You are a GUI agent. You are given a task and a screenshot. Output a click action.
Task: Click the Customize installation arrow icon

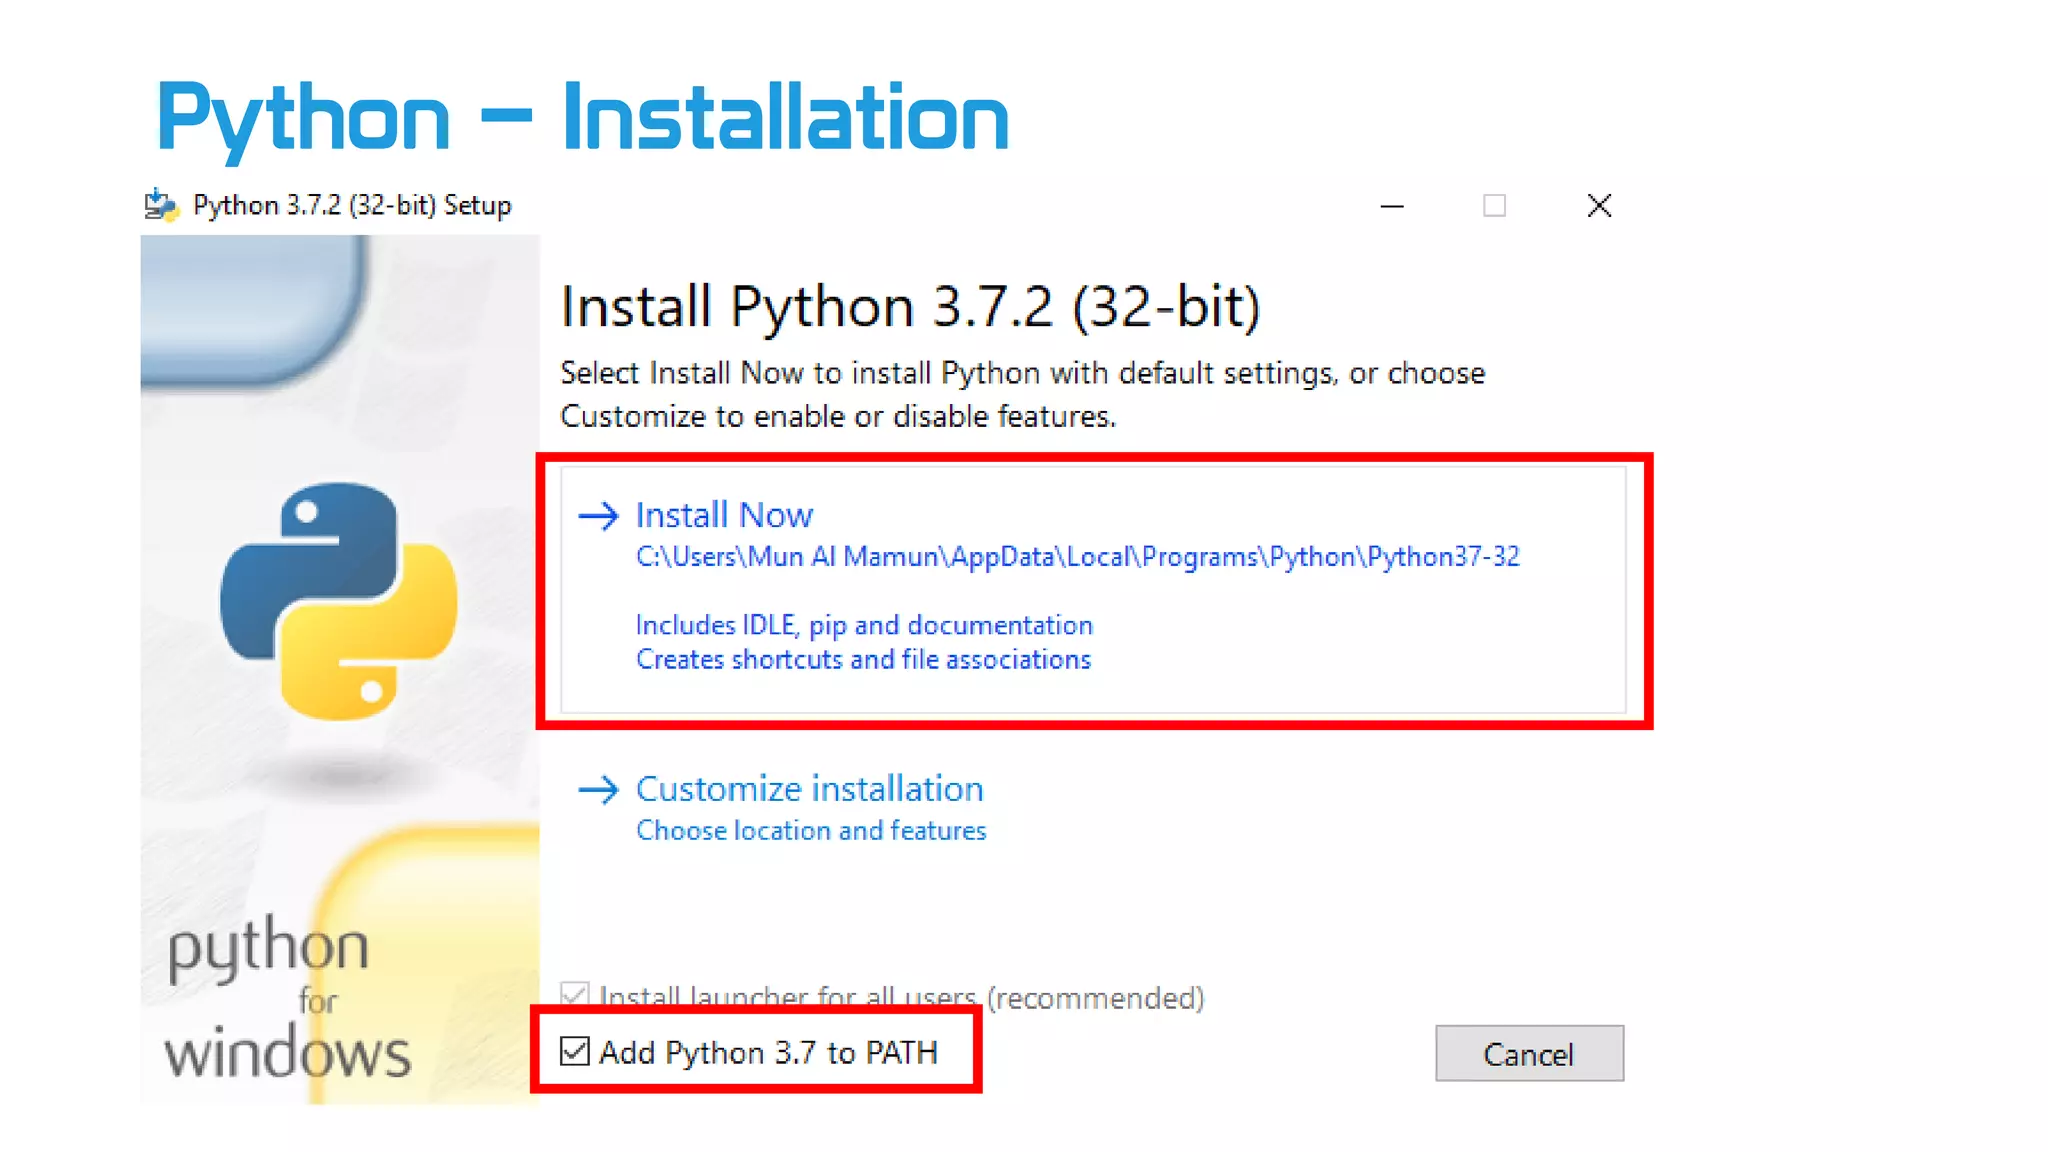pyautogui.click(x=599, y=789)
